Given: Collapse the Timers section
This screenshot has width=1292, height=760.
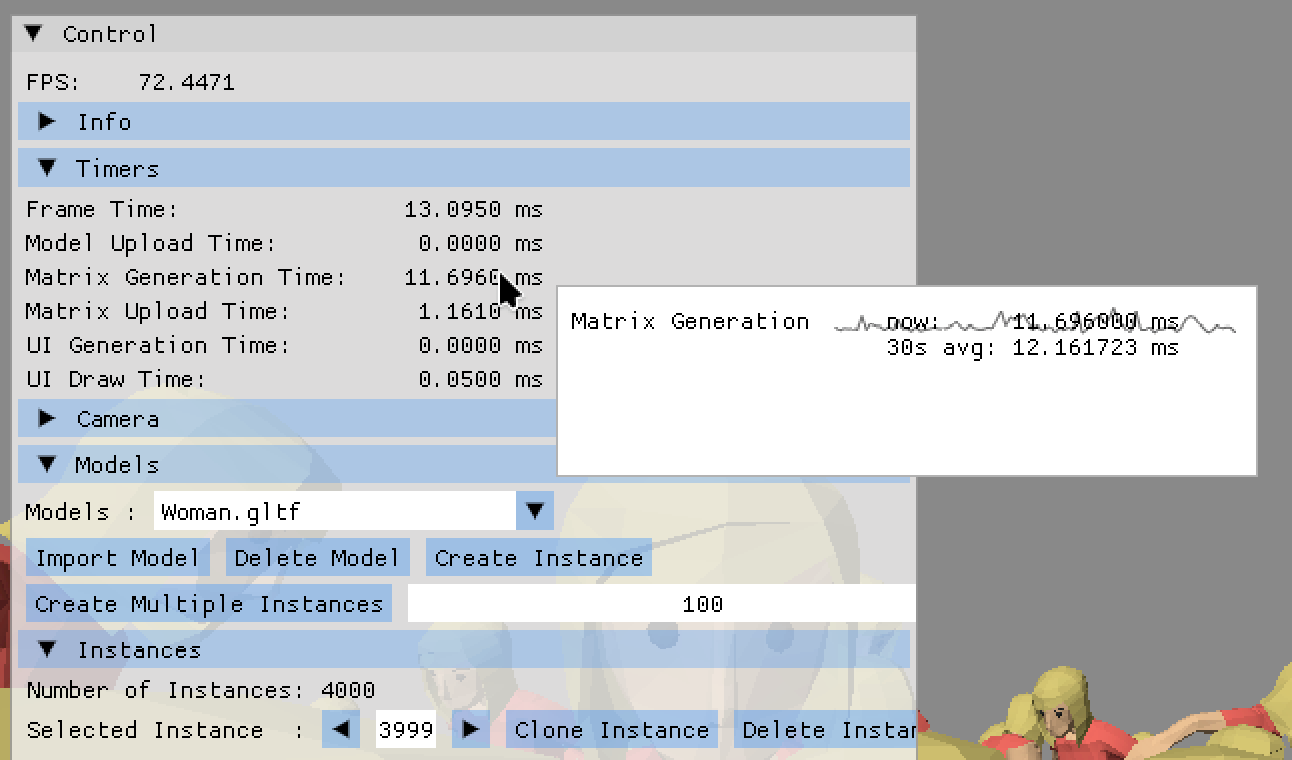Looking at the screenshot, I should [47, 169].
